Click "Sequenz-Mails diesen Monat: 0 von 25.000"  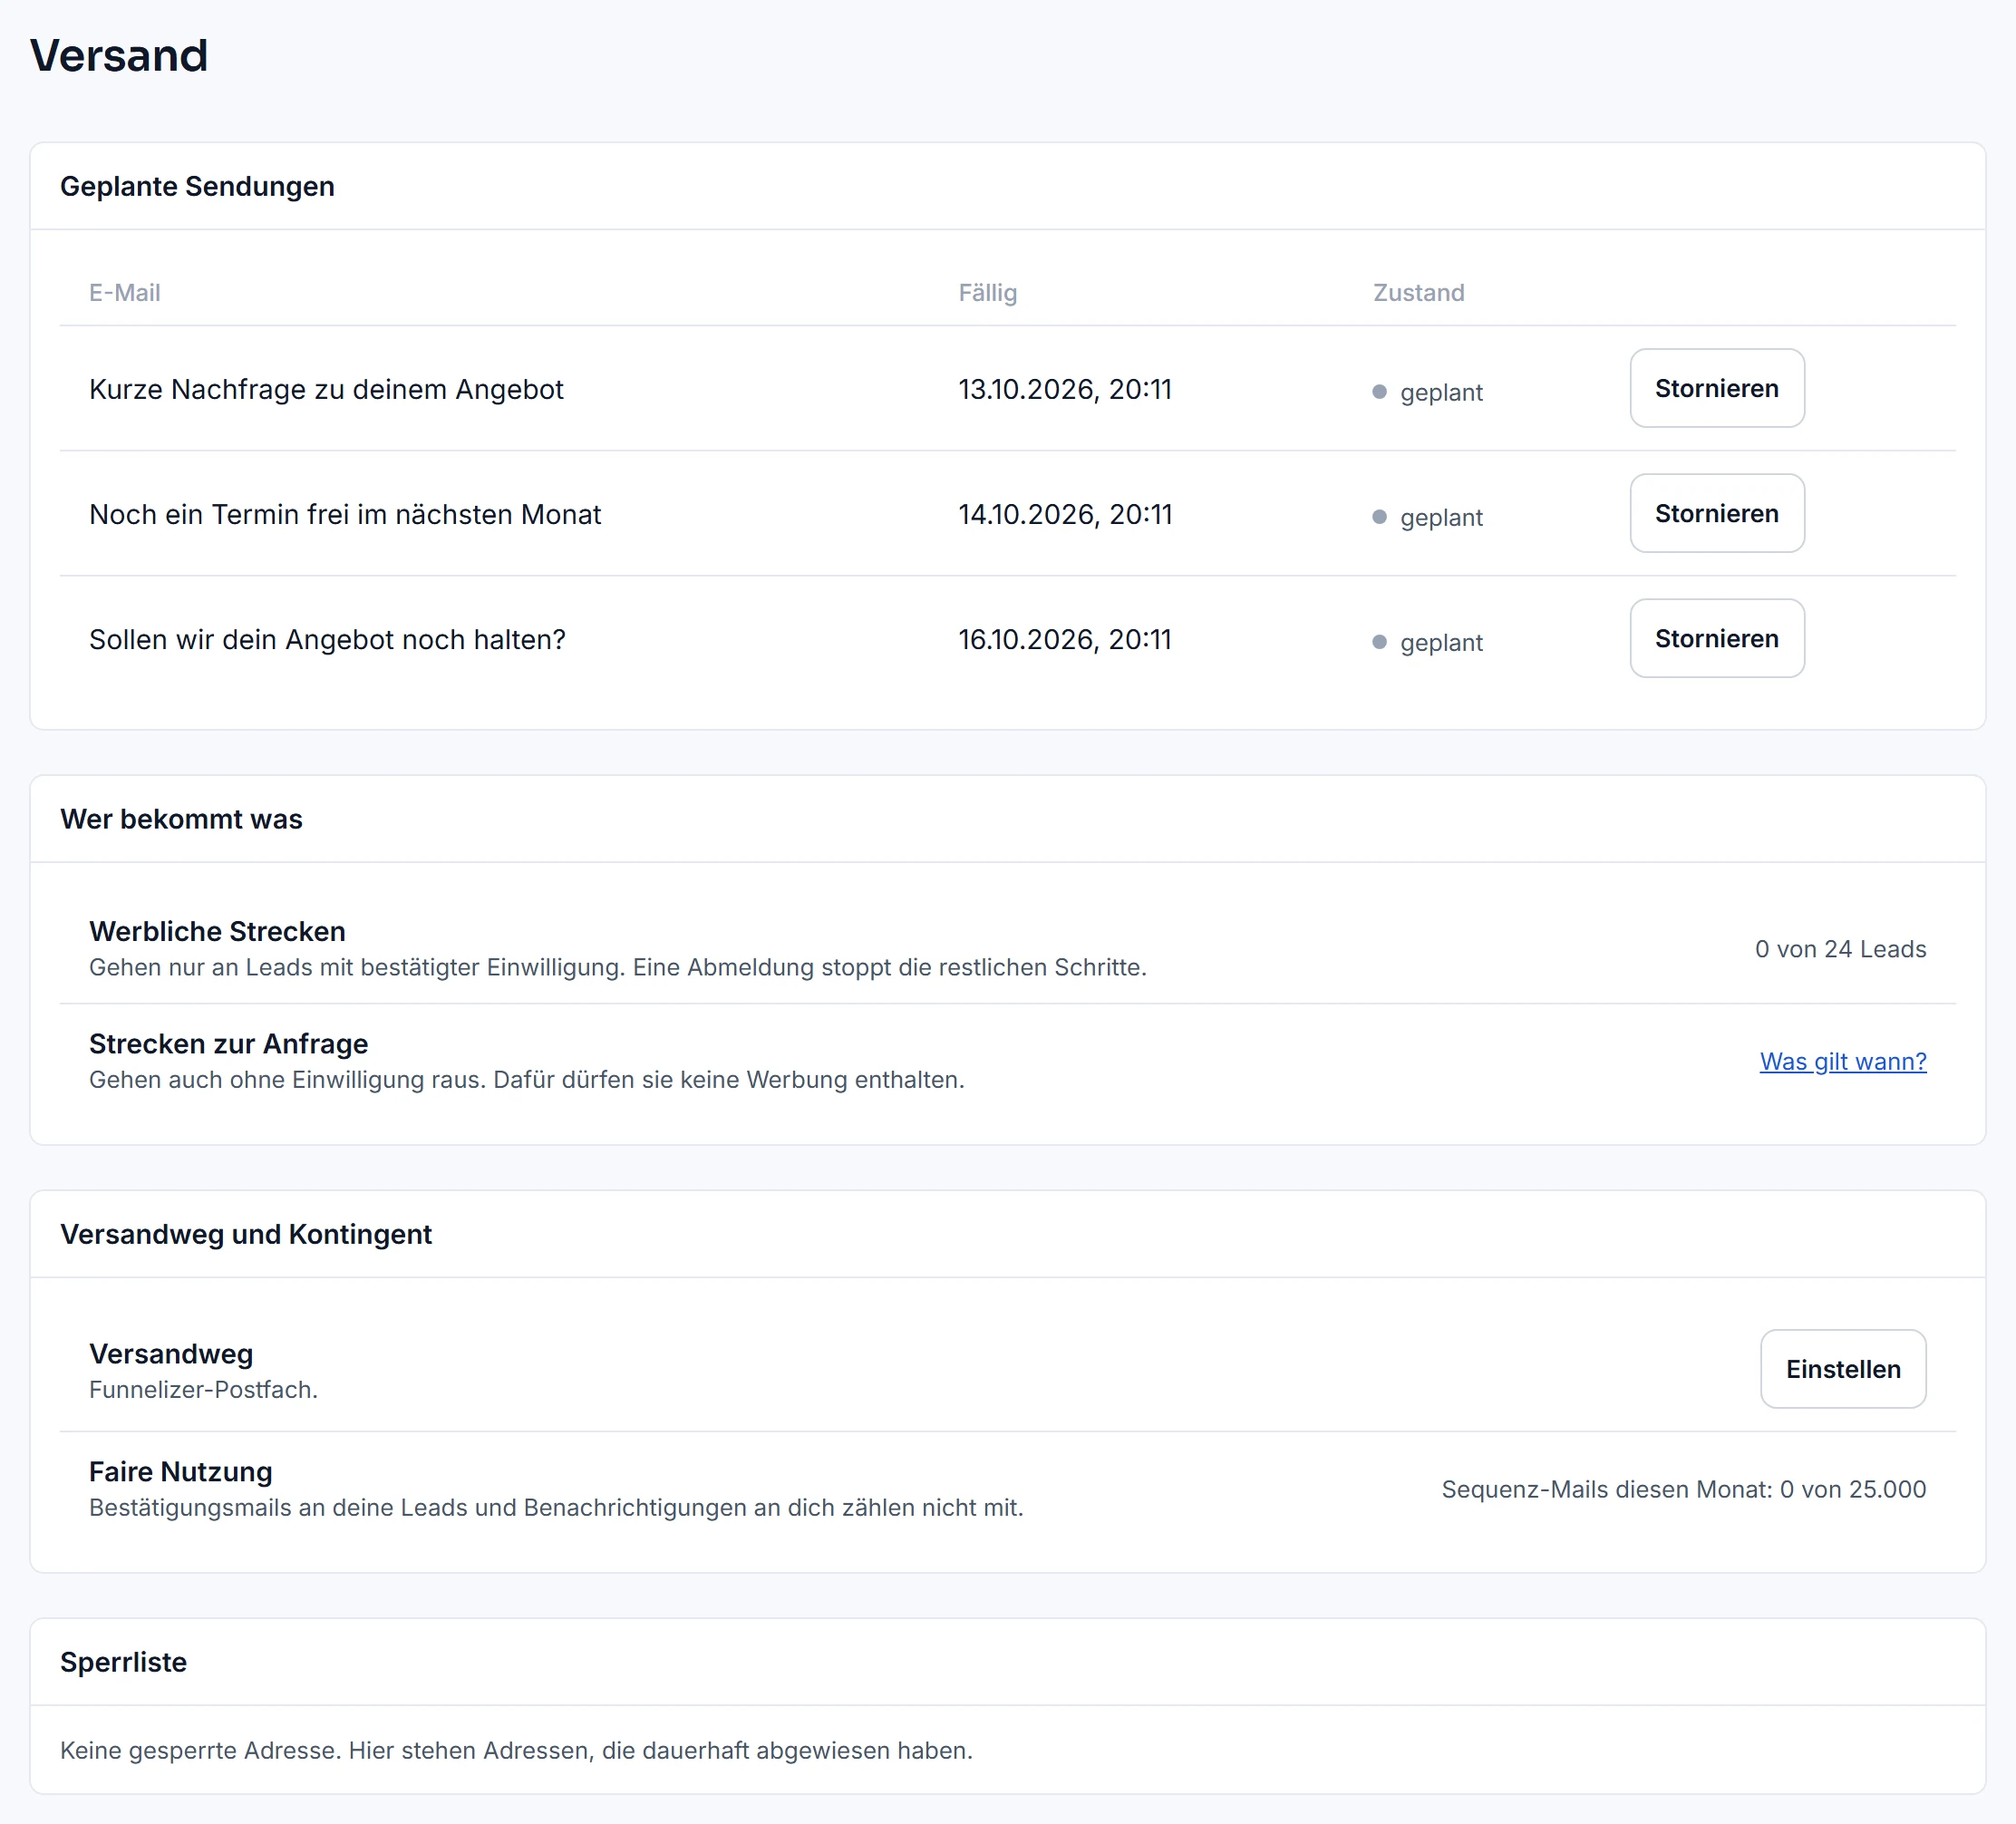tap(1683, 1489)
